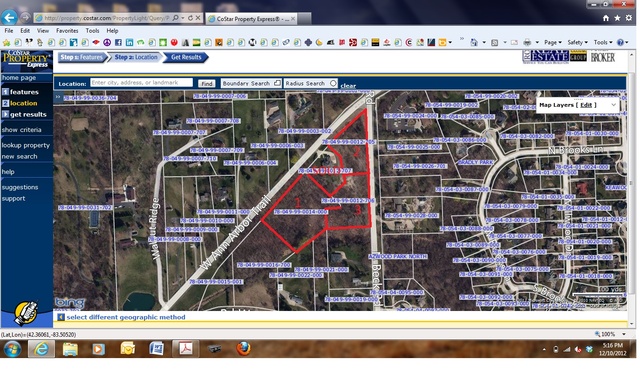Click the Facebook bookmark in favorites bar
This screenshot has height=373, width=640.
pyautogui.click(x=118, y=42)
